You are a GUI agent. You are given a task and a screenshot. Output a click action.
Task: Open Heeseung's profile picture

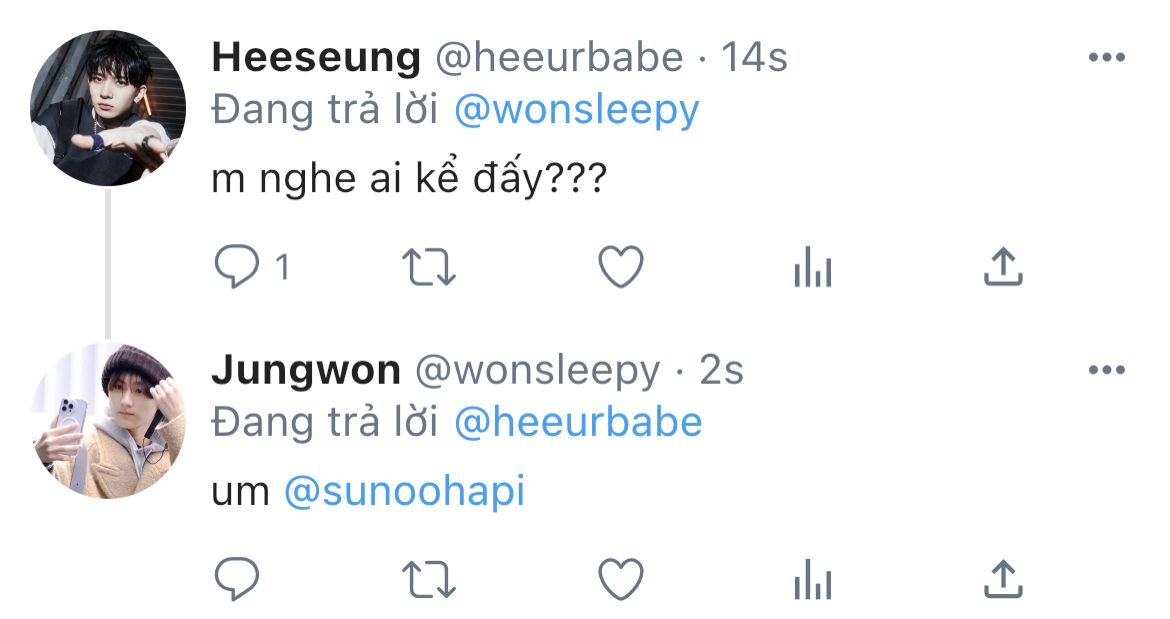(x=107, y=108)
